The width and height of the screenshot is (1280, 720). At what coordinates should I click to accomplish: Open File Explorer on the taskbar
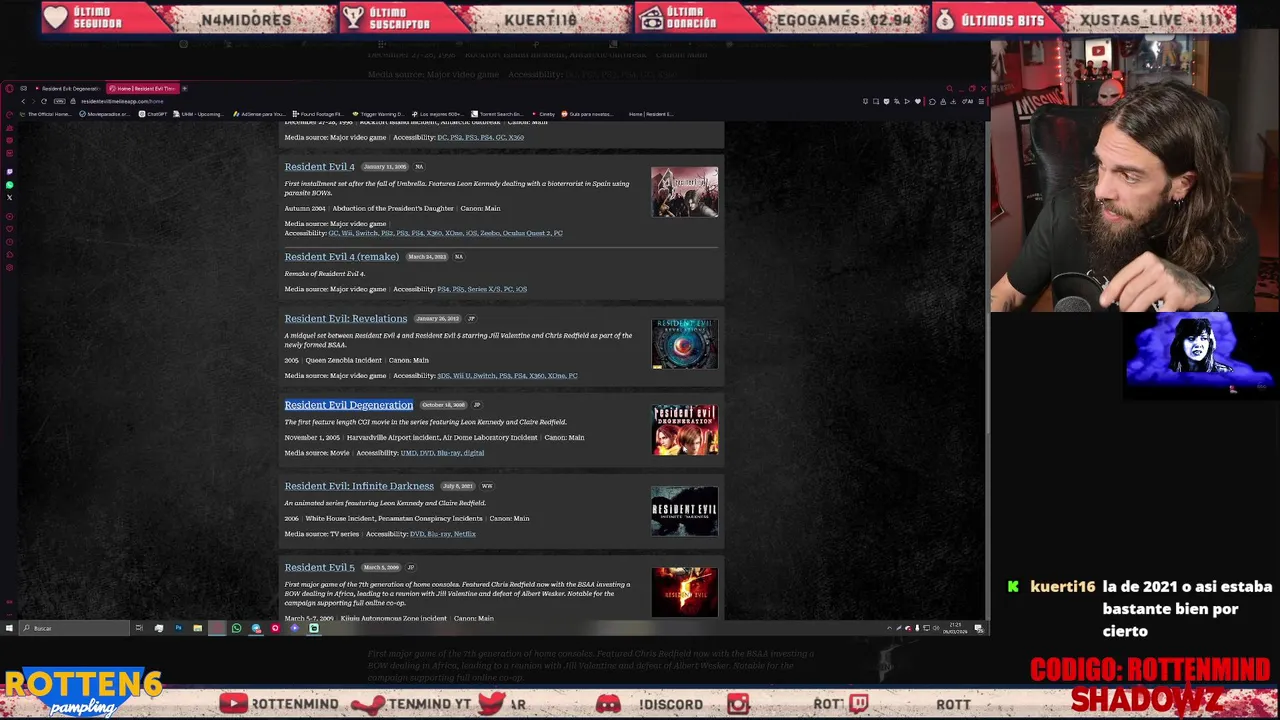coord(197,628)
